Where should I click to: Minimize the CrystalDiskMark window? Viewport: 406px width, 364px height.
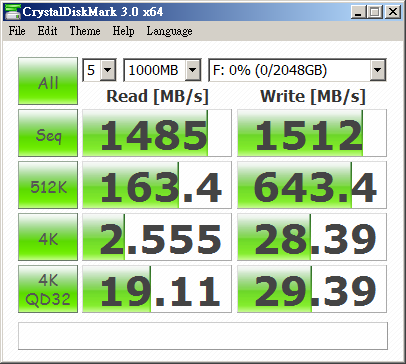(358, 12)
